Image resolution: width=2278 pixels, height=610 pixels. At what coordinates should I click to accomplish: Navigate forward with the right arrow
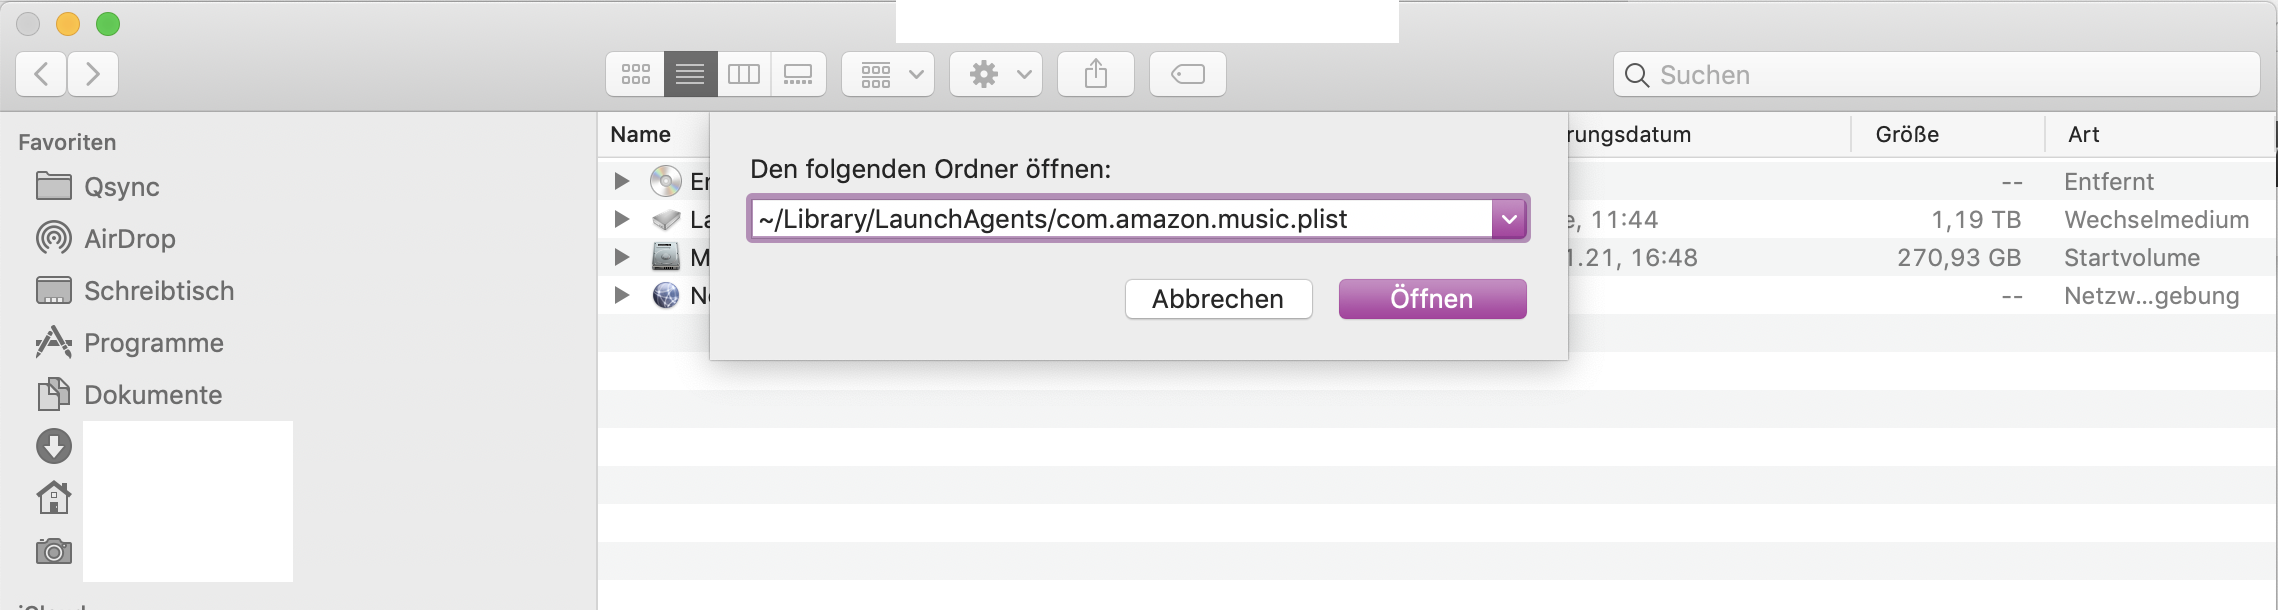point(93,74)
